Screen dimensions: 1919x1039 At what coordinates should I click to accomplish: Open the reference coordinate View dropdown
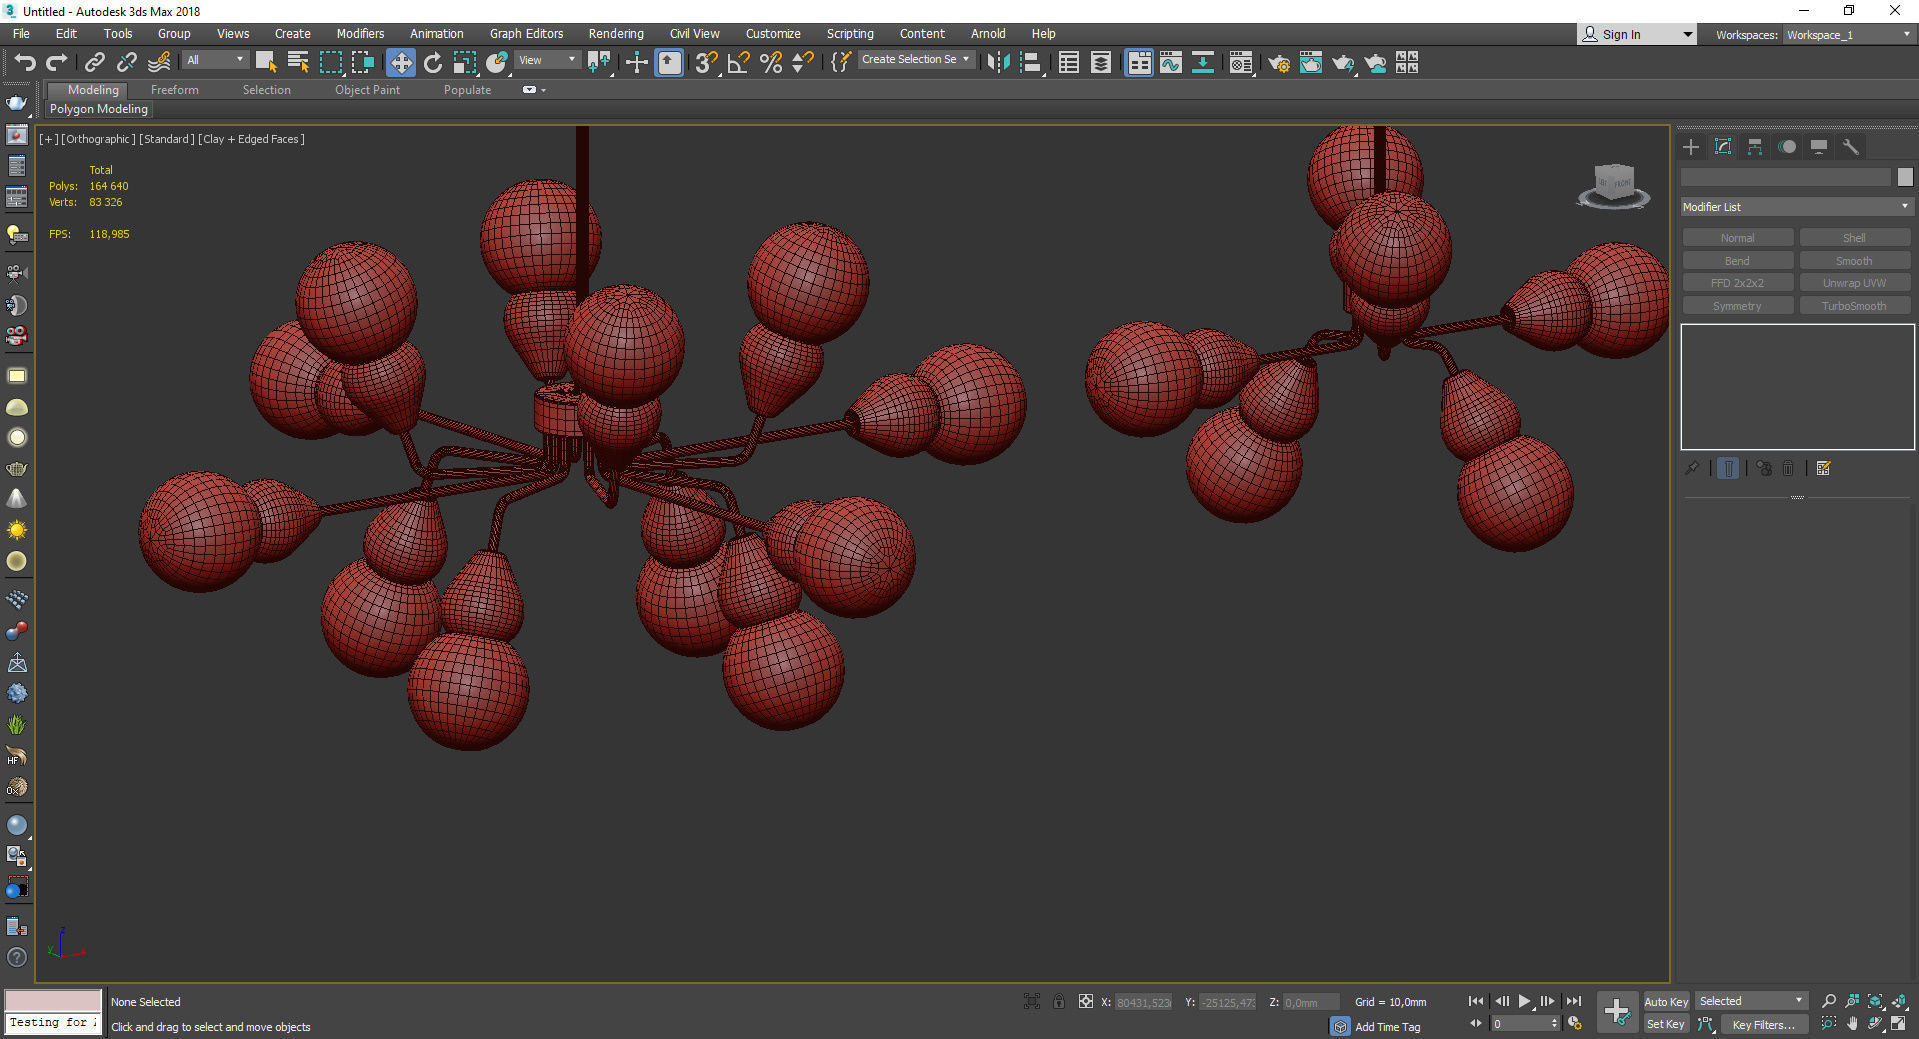(x=547, y=60)
